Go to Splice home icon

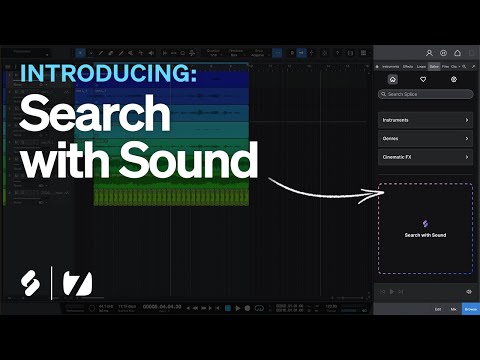click(x=393, y=79)
